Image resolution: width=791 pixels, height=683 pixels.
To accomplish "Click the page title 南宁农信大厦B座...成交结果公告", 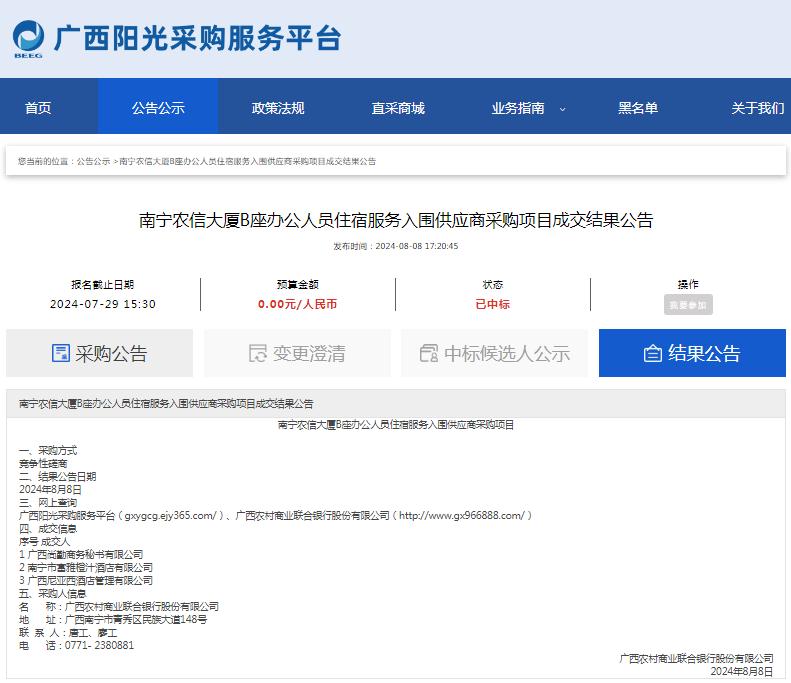I will (396, 220).
